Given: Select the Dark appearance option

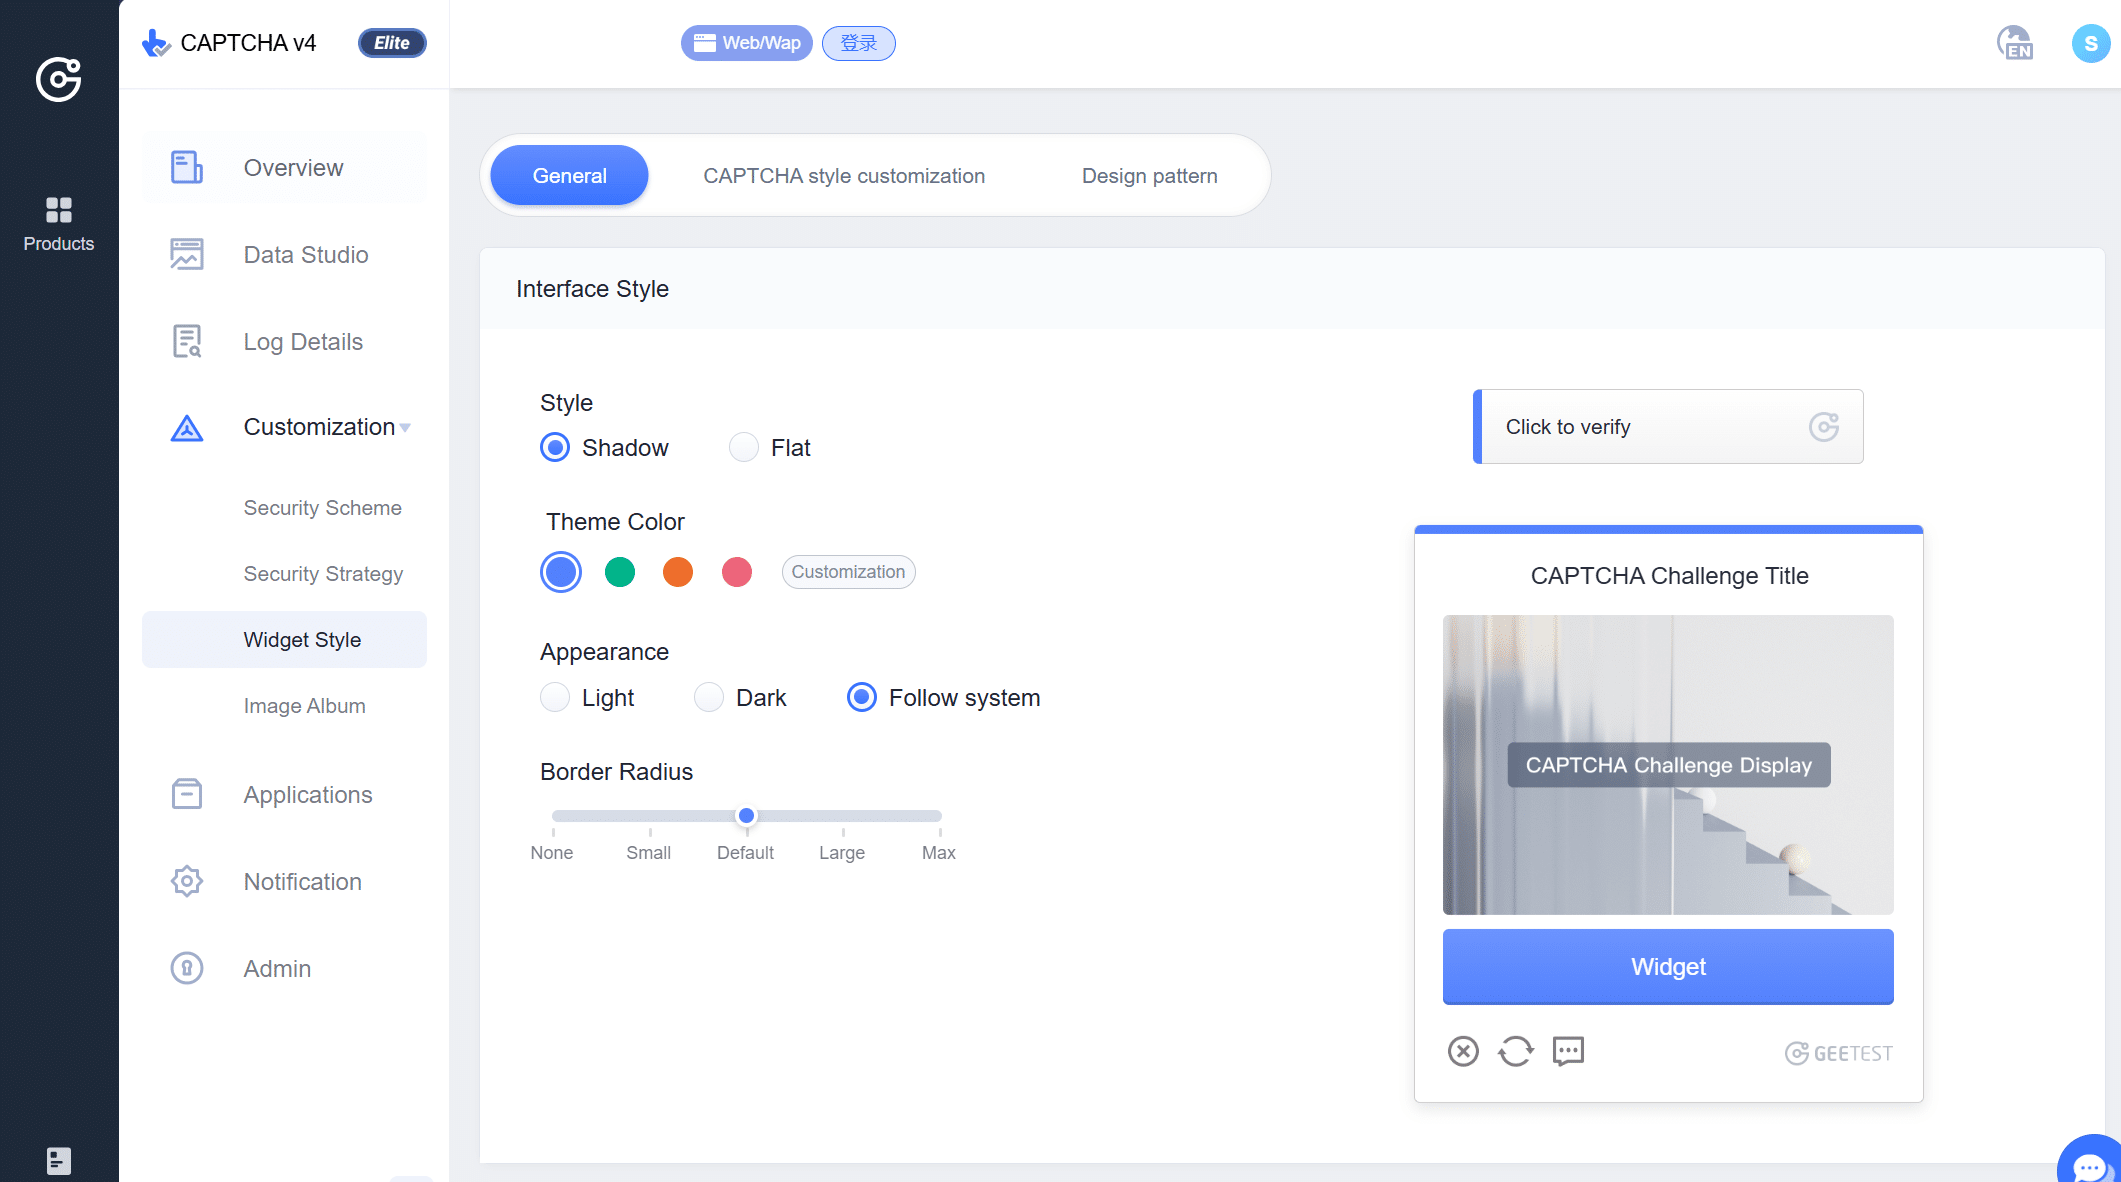Looking at the screenshot, I should point(709,697).
